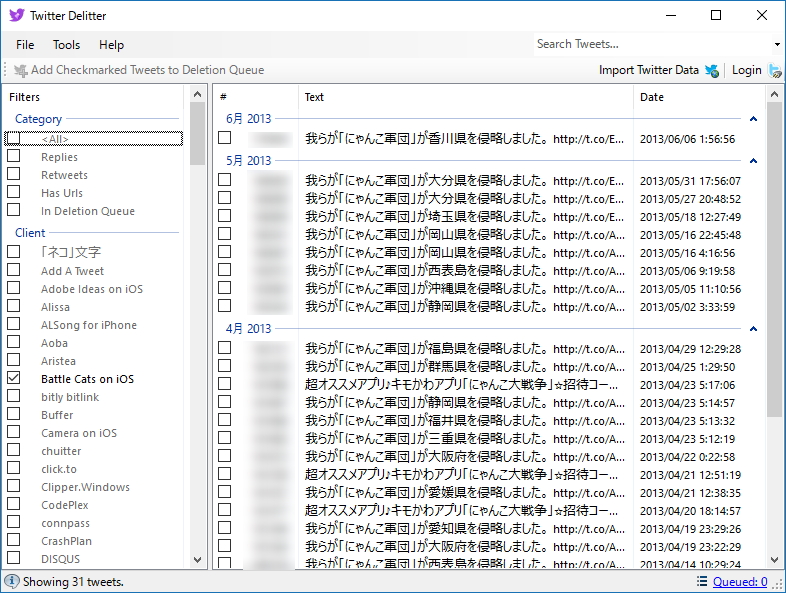Screen dimensions: 786x593
Task: Check the In Deletion Queue filter
Action: [x=14, y=210]
